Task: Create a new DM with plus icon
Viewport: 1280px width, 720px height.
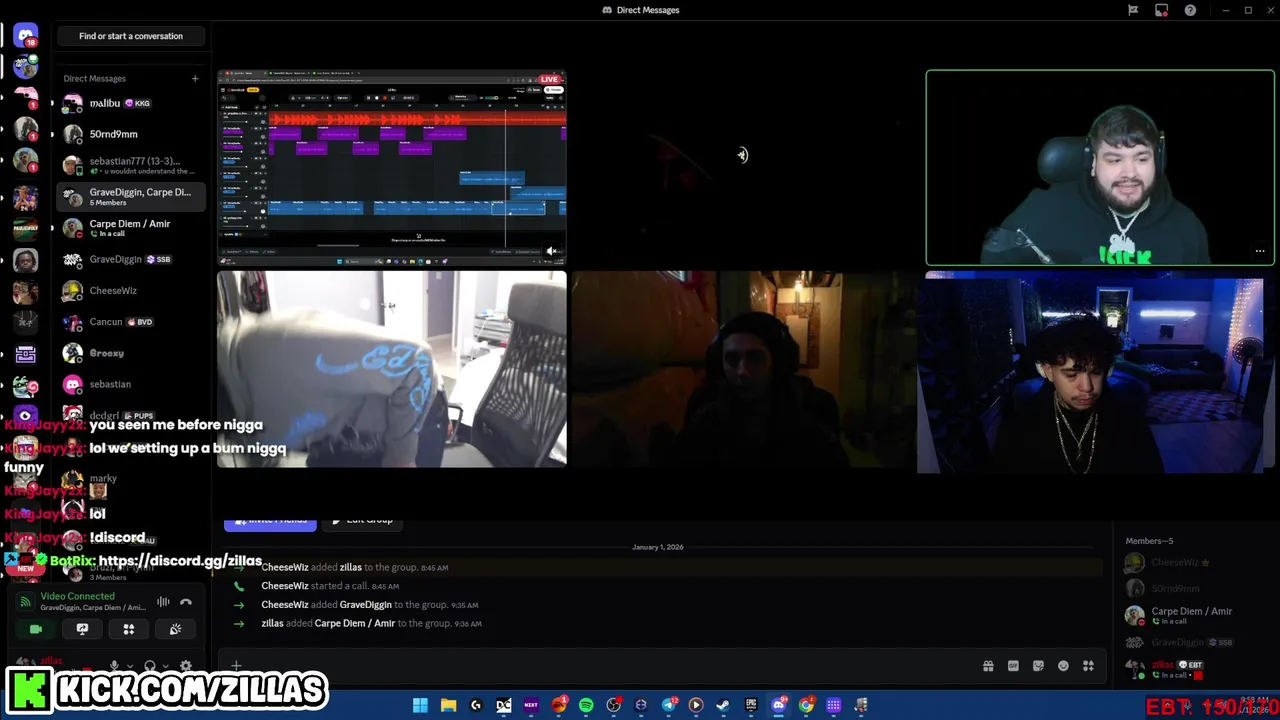Action: click(x=195, y=78)
